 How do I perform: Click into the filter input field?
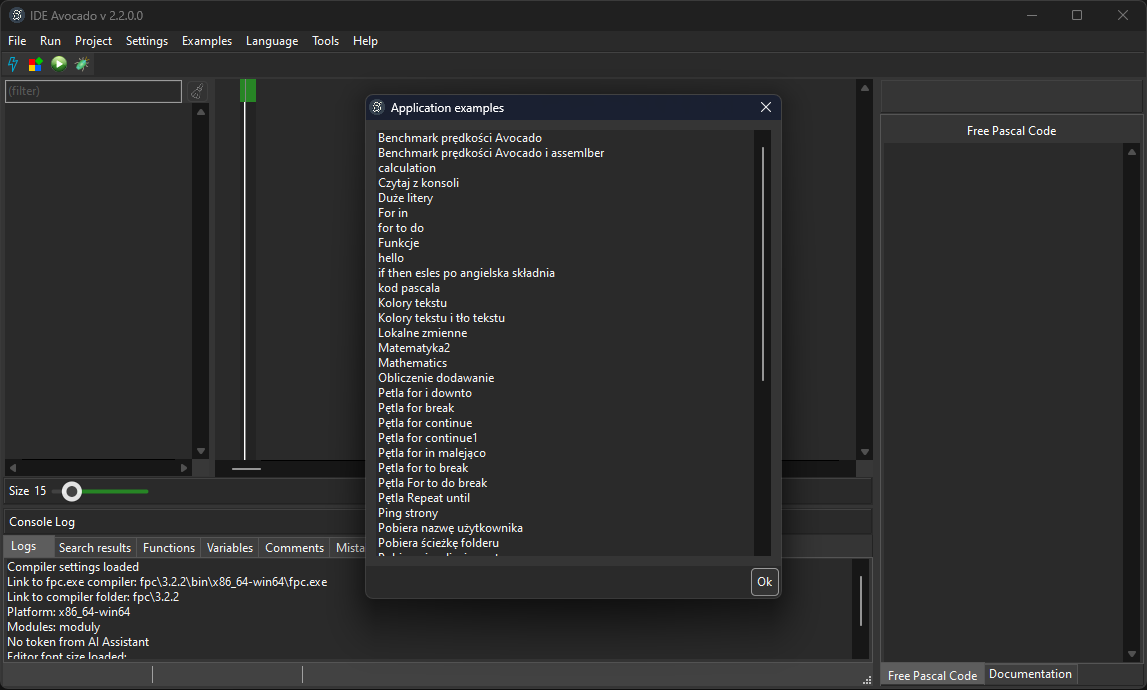pos(94,91)
